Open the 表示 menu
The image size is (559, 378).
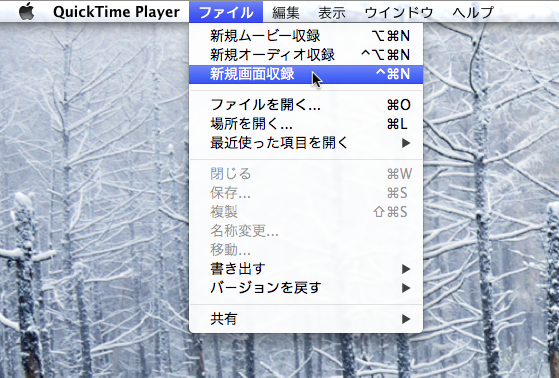[x=332, y=12]
